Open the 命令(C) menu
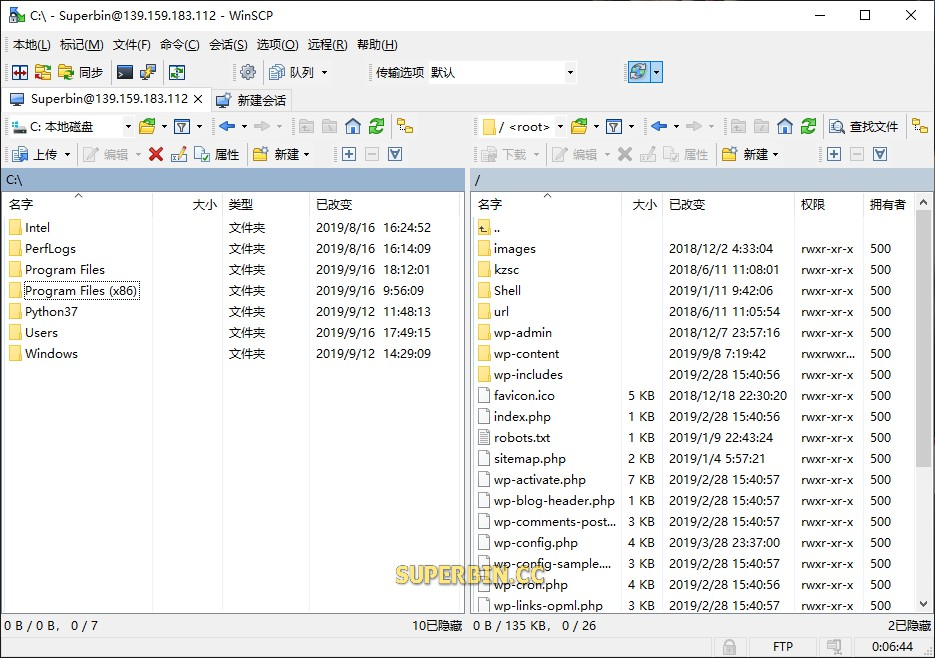The image size is (935, 658). tap(179, 45)
